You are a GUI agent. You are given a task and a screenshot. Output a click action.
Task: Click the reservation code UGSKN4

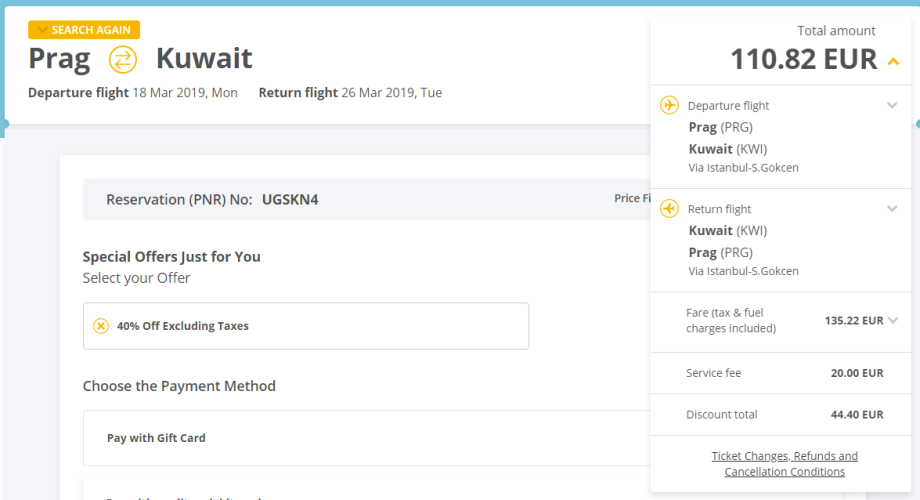(290, 199)
